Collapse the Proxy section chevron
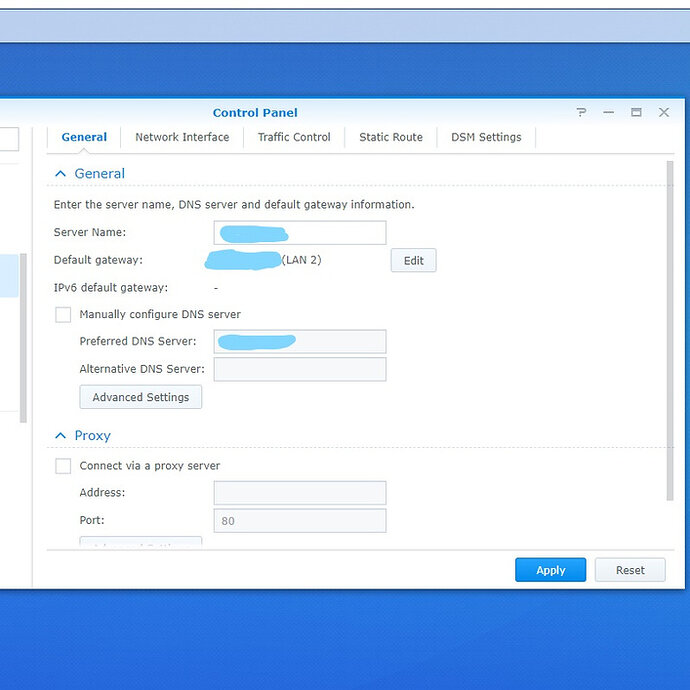The height and width of the screenshot is (690, 690). [60, 436]
